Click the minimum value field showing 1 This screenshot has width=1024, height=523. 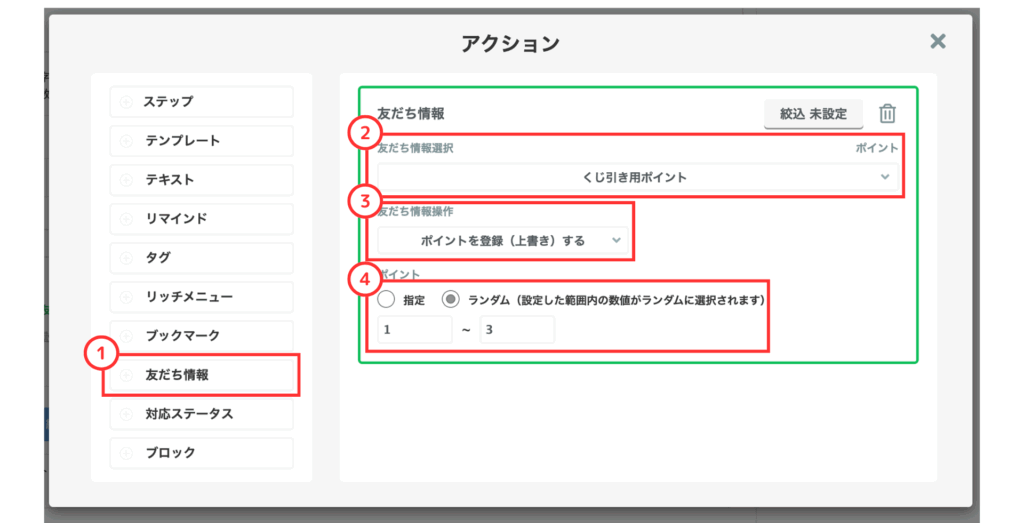point(414,330)
